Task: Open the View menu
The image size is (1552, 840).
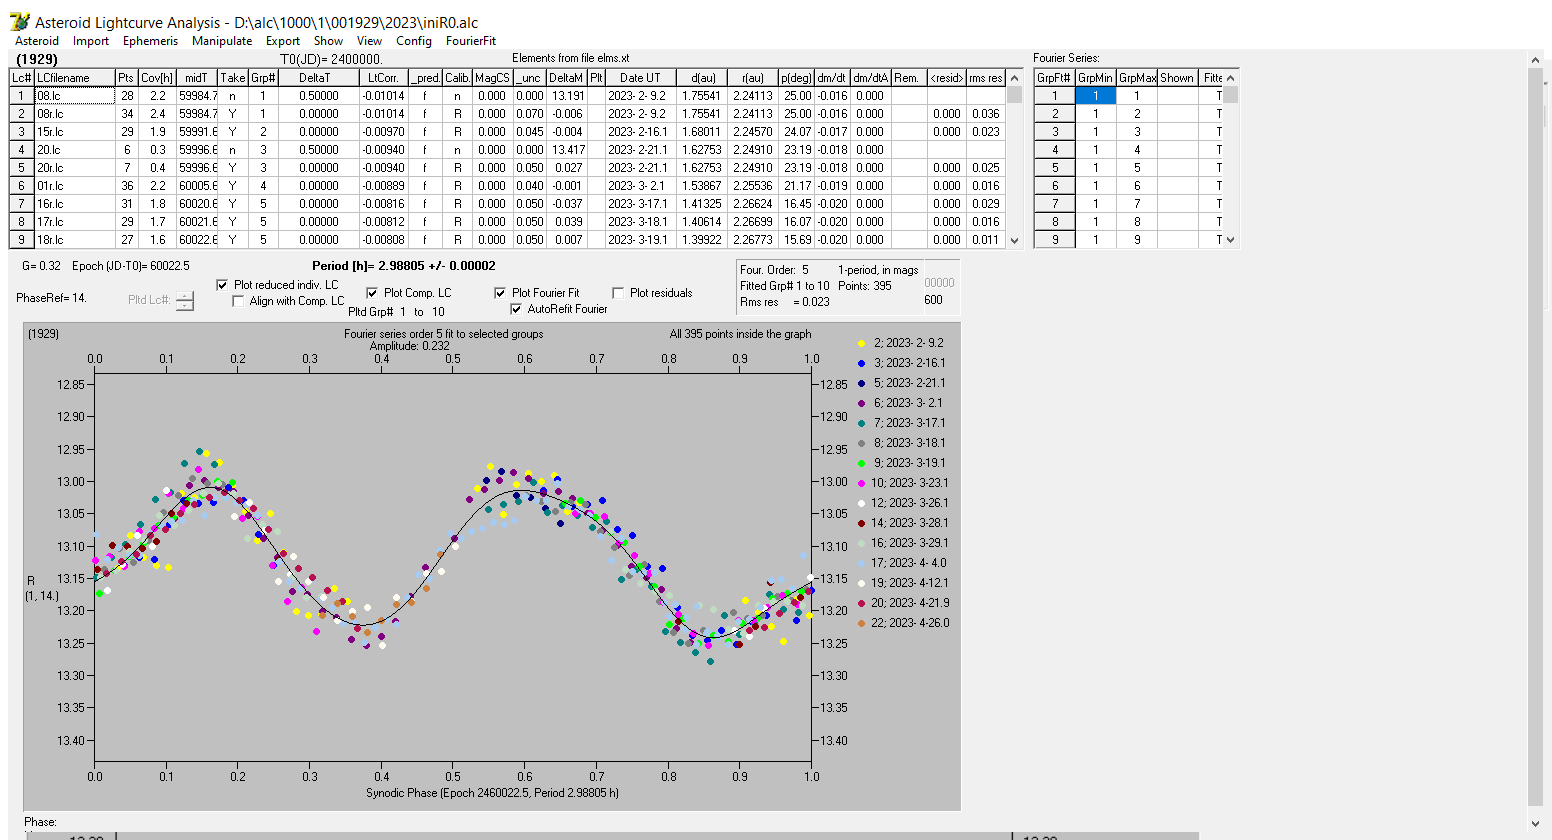Action: [x=370, y=41]
